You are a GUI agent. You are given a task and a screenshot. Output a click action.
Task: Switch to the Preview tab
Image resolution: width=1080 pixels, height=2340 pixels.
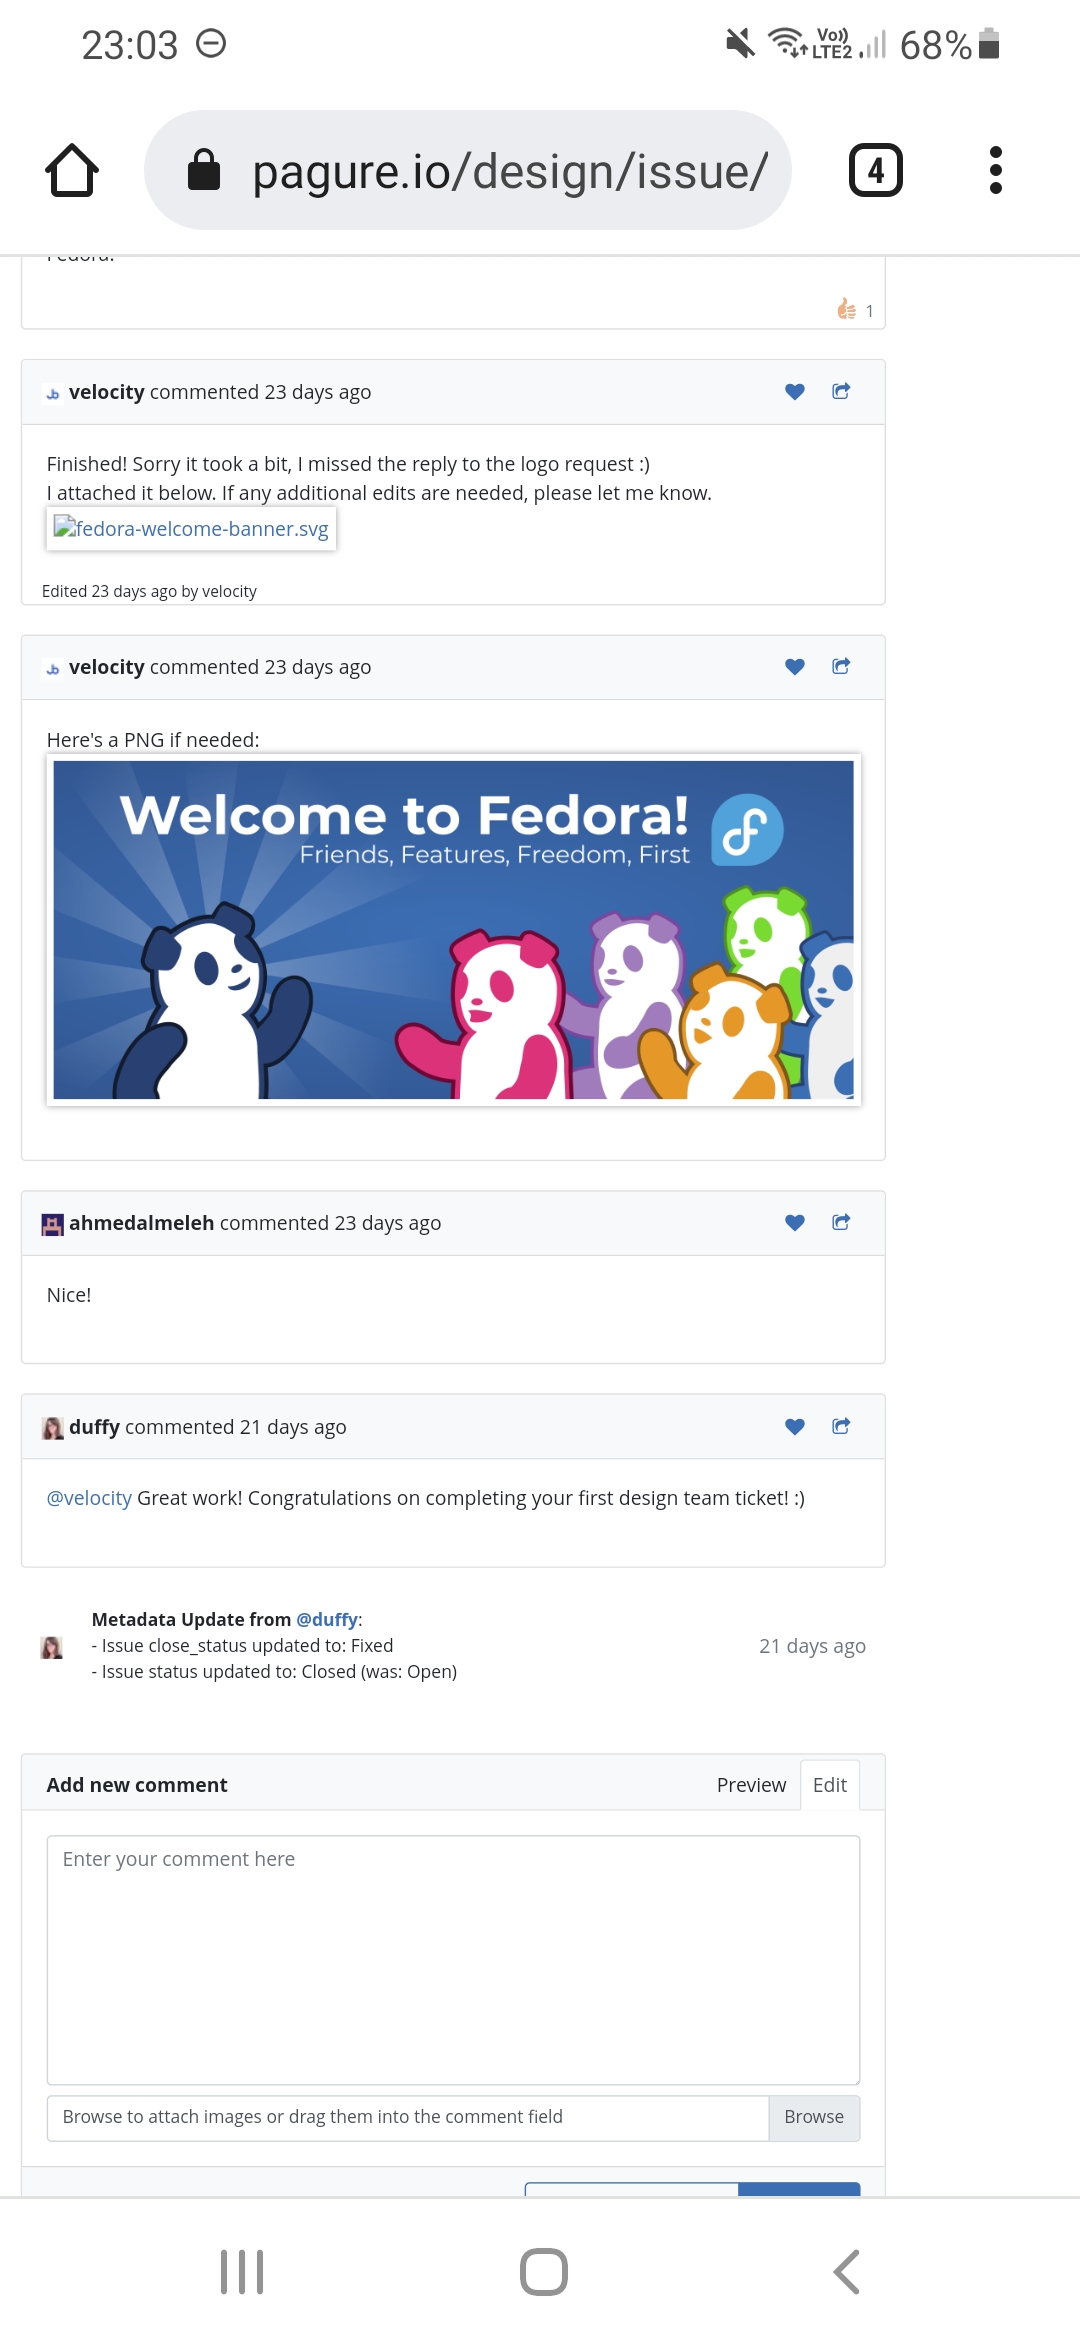point(751,1785)
